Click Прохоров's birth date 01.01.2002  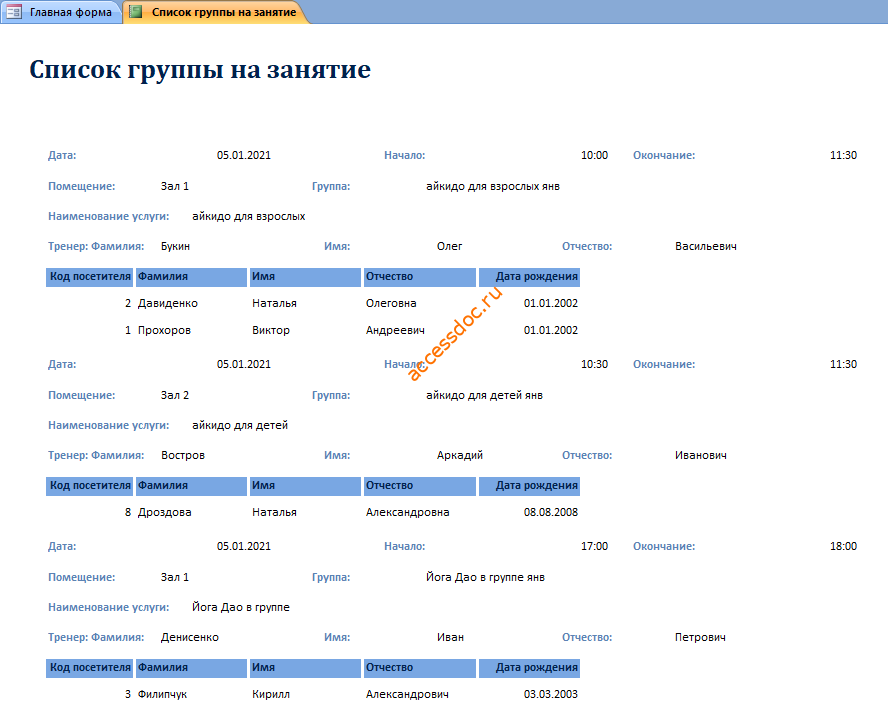tap(550, 330)
